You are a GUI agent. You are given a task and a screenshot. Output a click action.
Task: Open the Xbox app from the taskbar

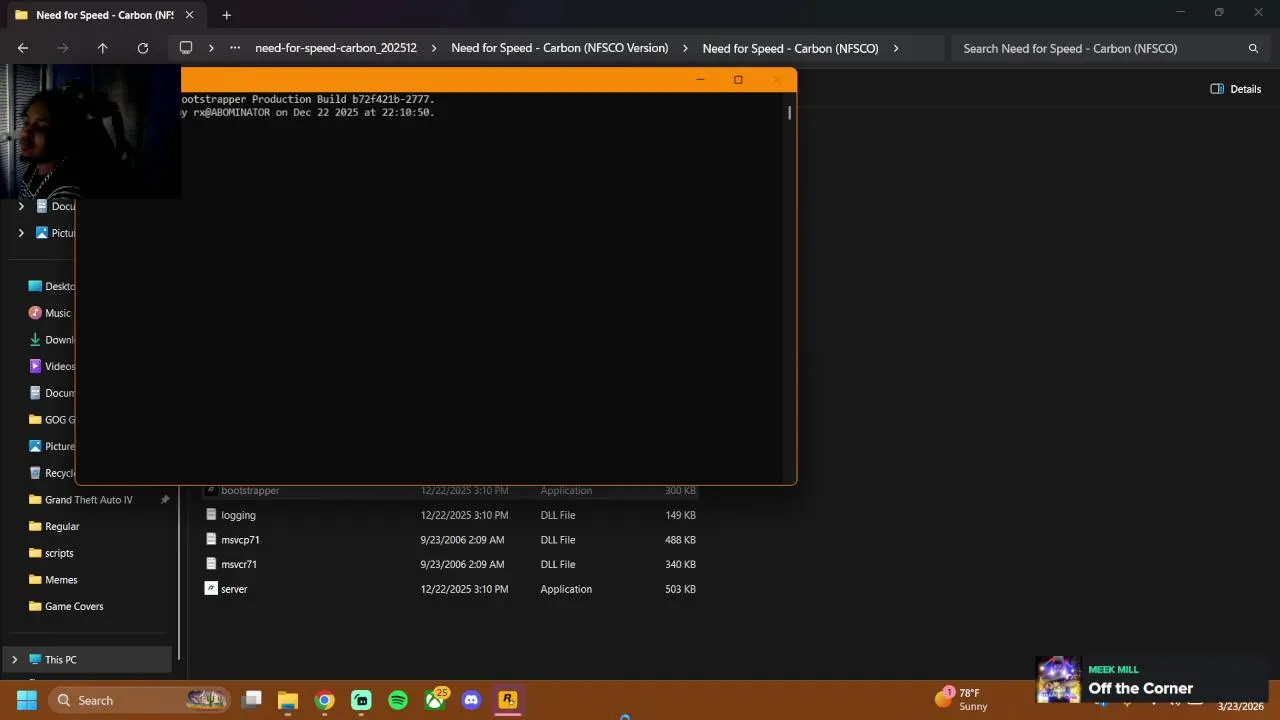tap(435, 700)
